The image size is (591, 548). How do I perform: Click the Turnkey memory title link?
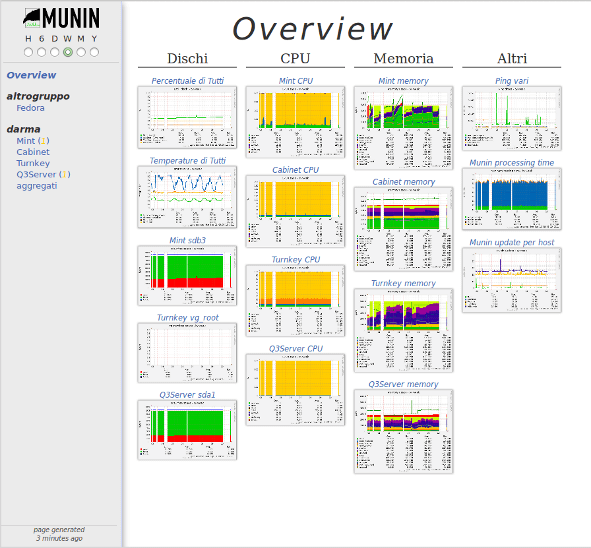pos(403,283)
